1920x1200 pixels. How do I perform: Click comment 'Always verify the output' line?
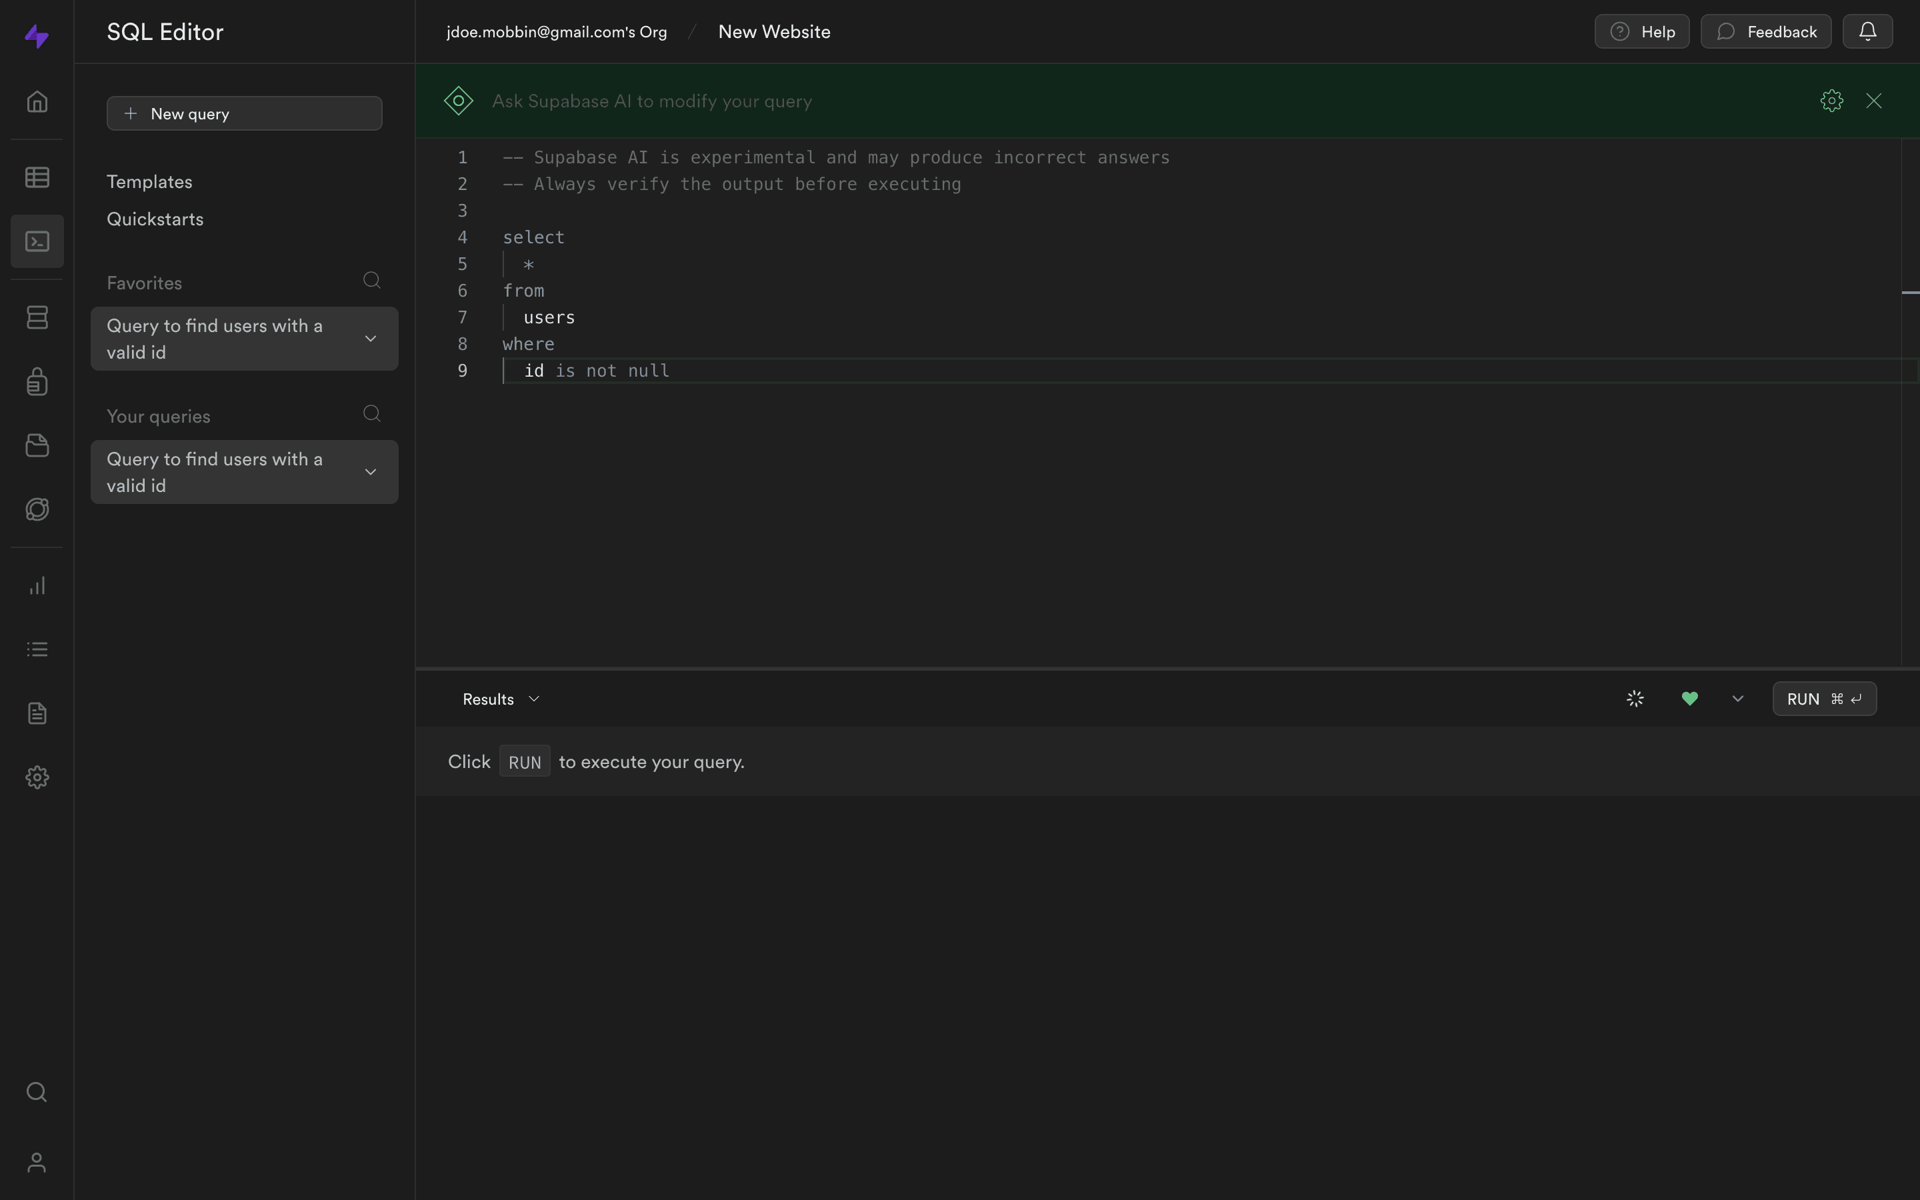click(732, 184)
